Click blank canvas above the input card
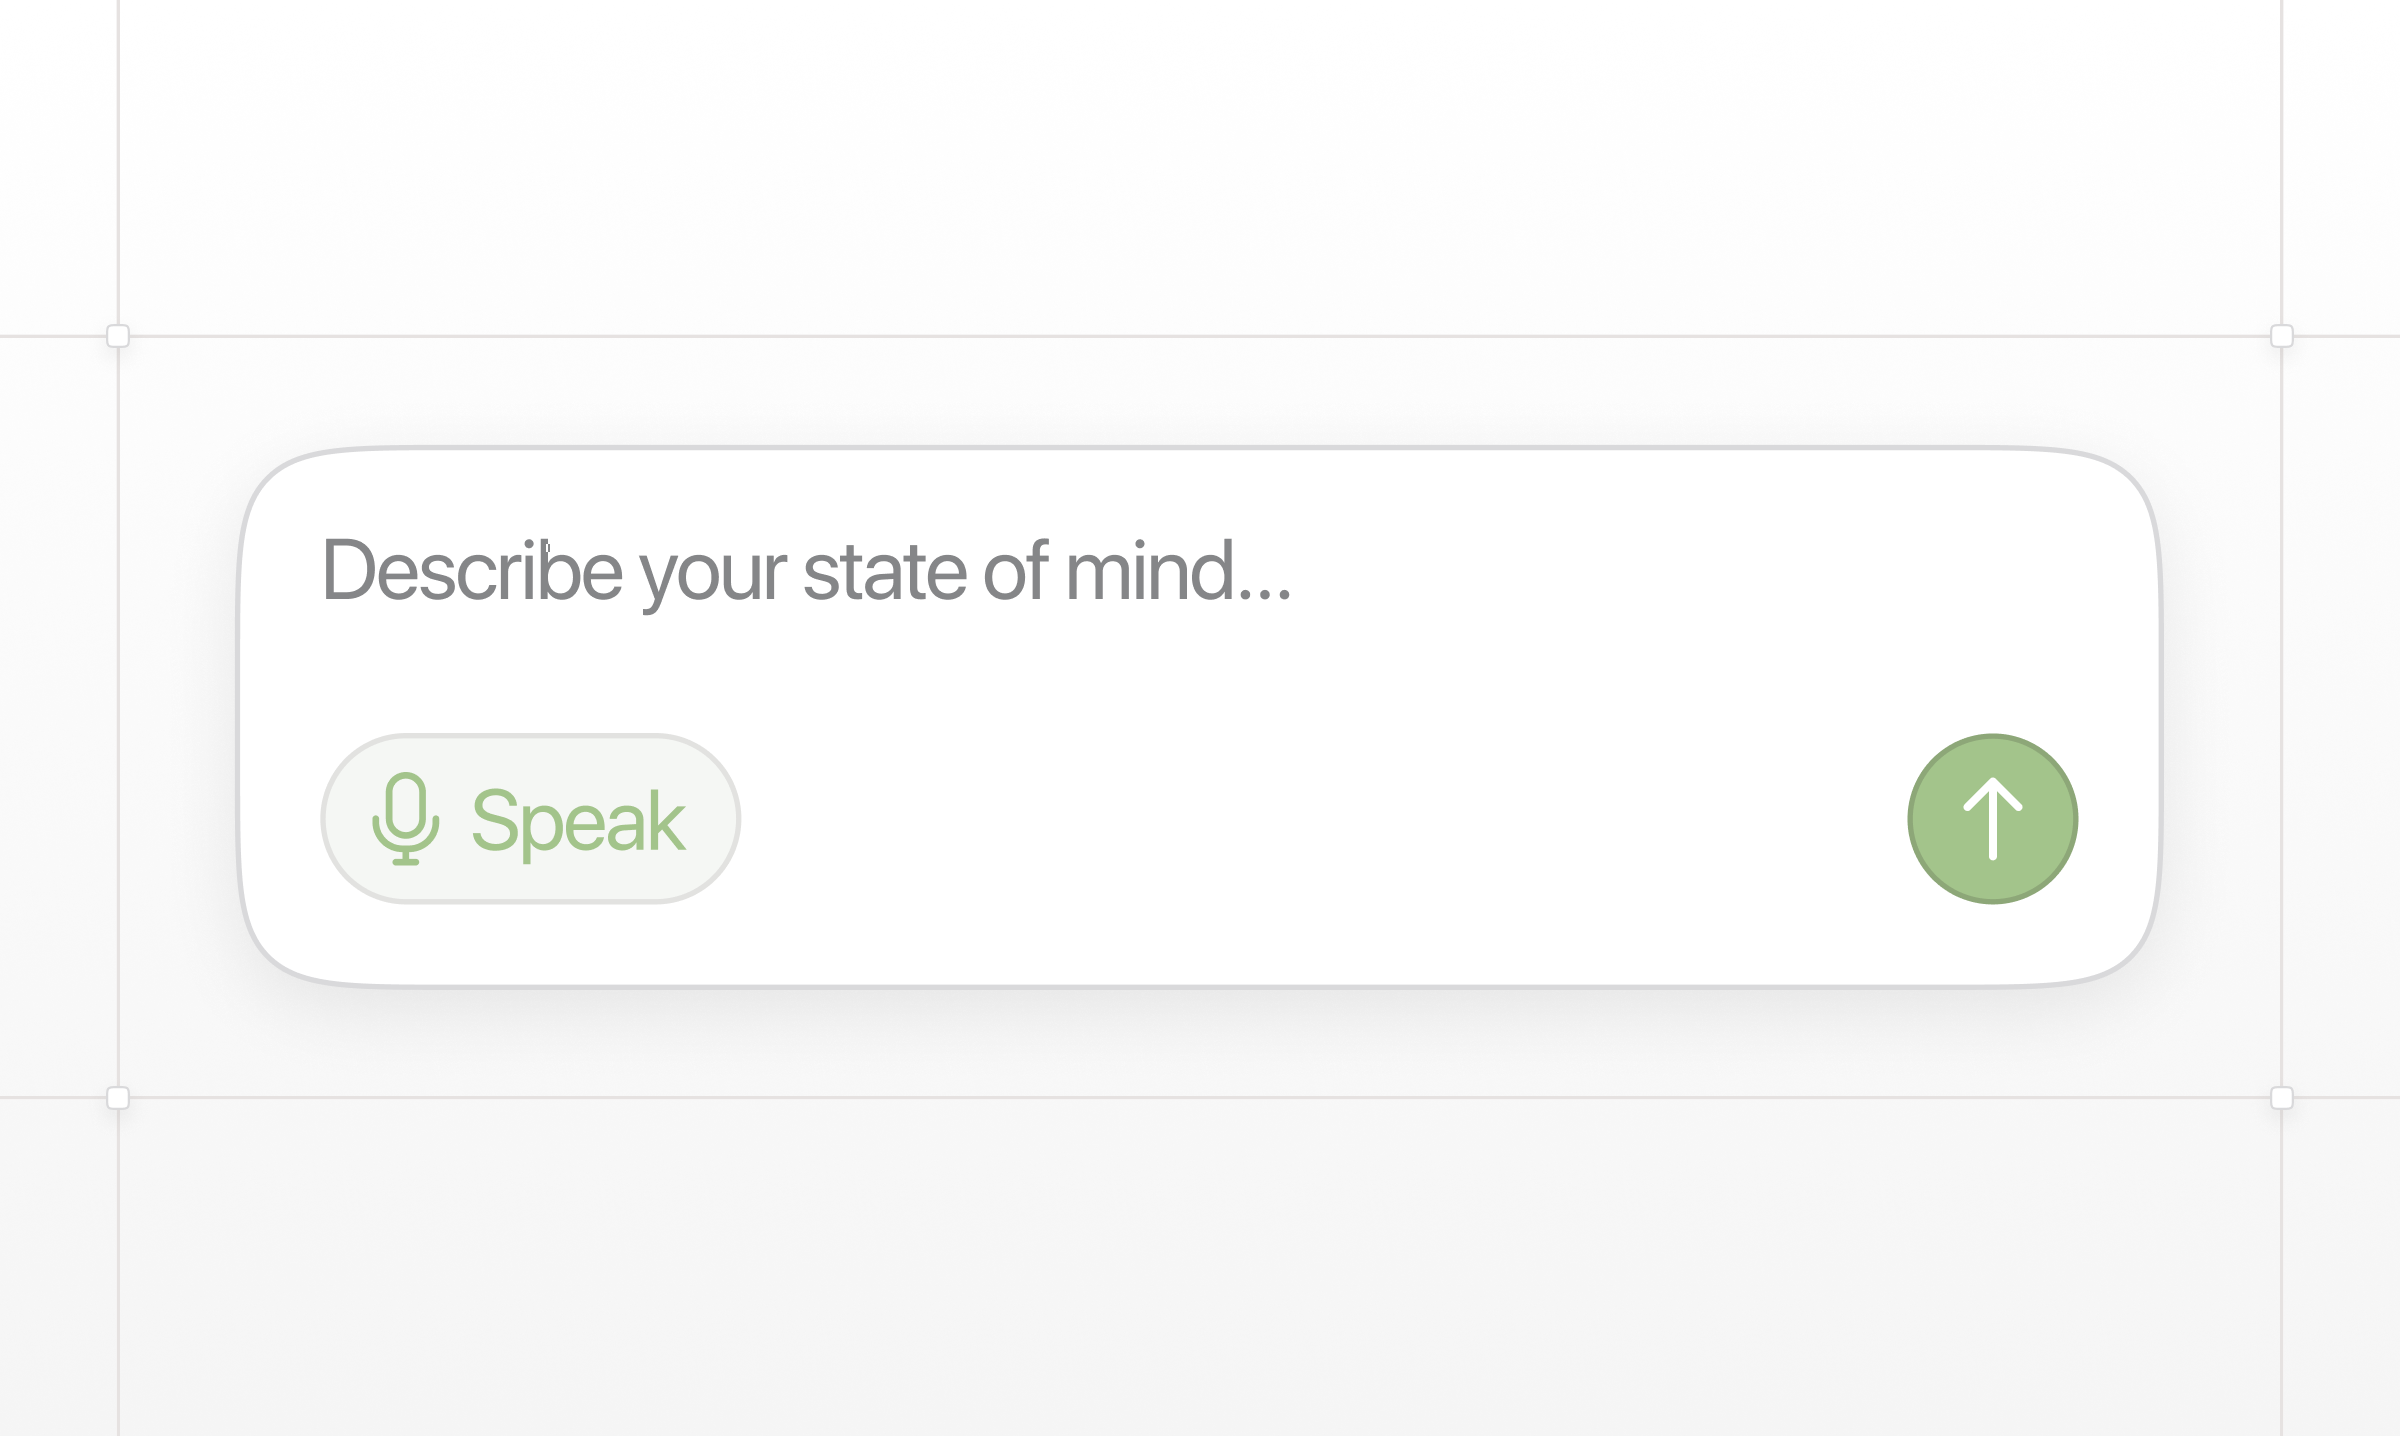The image size is (2400, 1436). [1200, 180]
